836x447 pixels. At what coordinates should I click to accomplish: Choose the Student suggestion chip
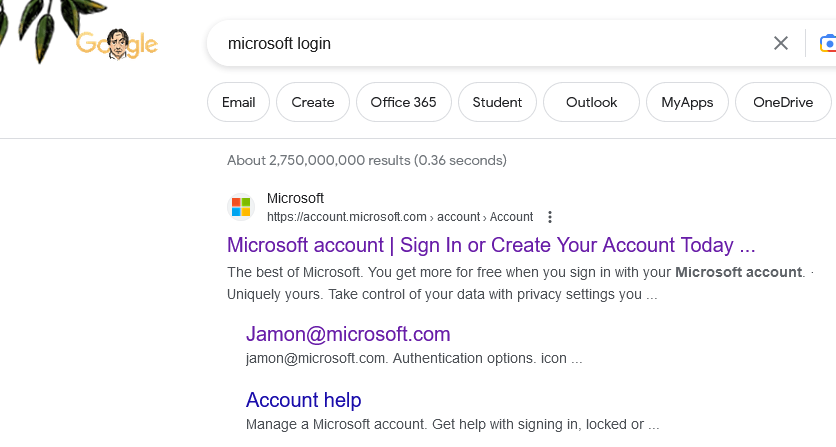[x=497, y=102]
